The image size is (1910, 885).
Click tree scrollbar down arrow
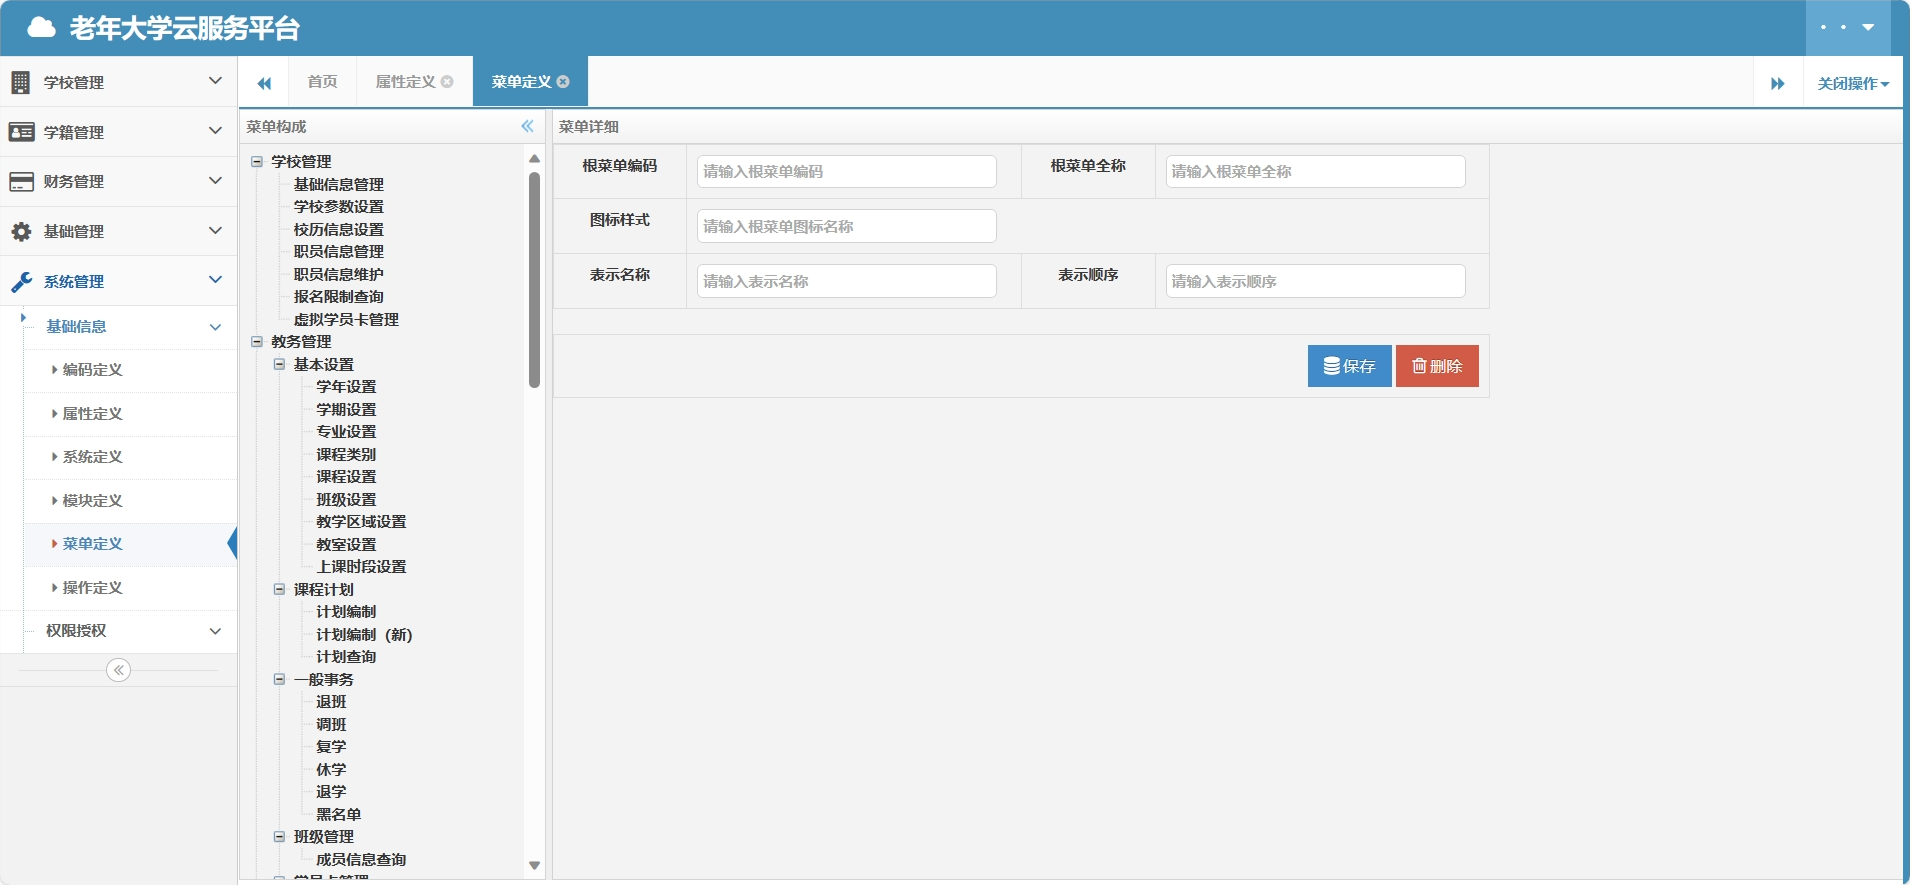534,865
